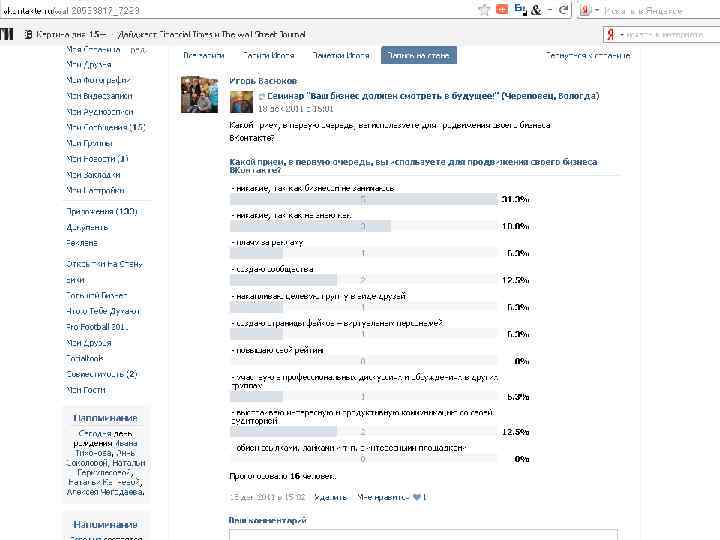Click "Вернуться к странице" link

tap(588, 56)
